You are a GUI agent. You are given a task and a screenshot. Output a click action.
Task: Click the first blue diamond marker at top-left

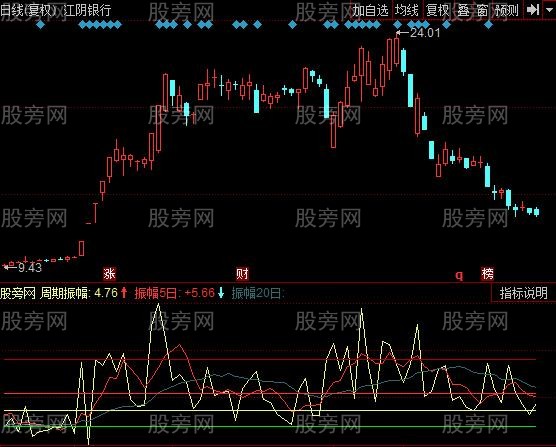[x=40, y=24]
